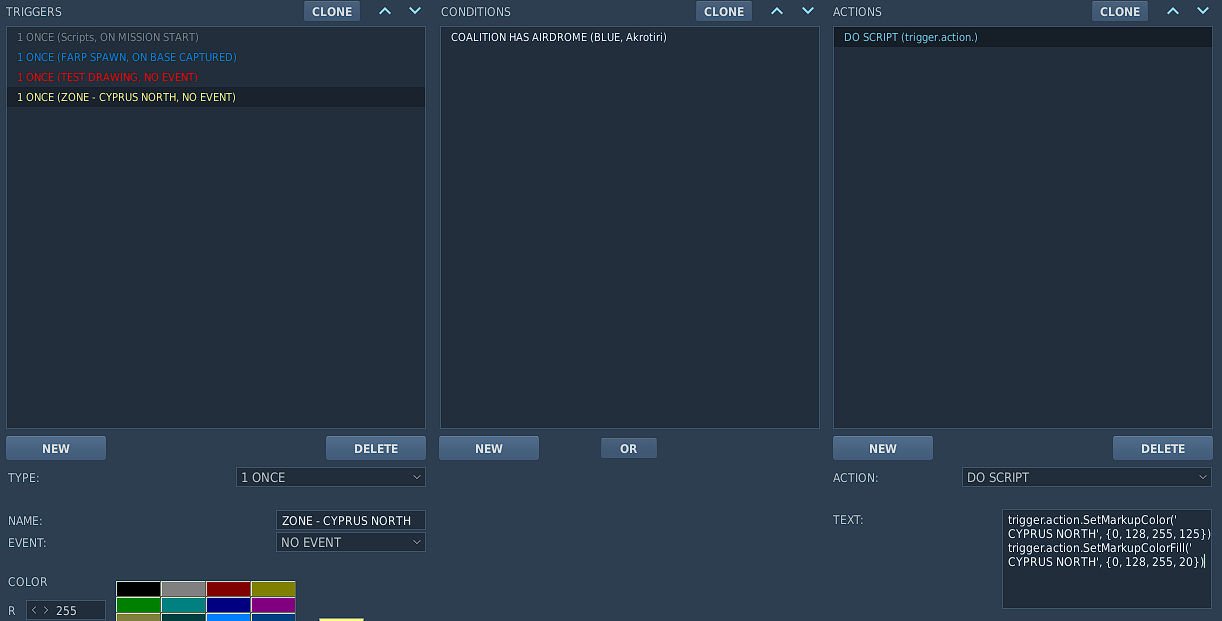Delete the selected trigger
Viewport: 1222px width, 621px height.
point(376,448)
